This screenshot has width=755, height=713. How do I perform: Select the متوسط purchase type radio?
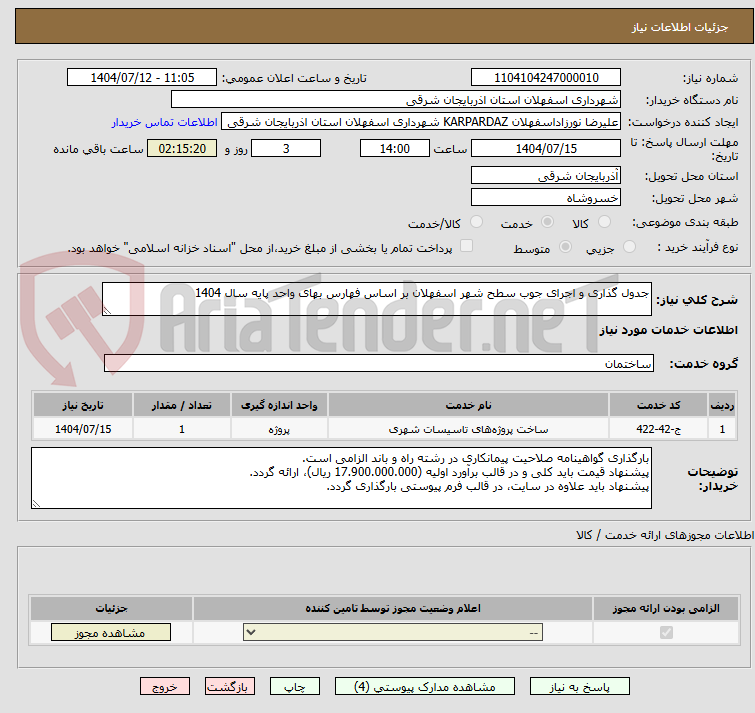click(x=565, y=247)
